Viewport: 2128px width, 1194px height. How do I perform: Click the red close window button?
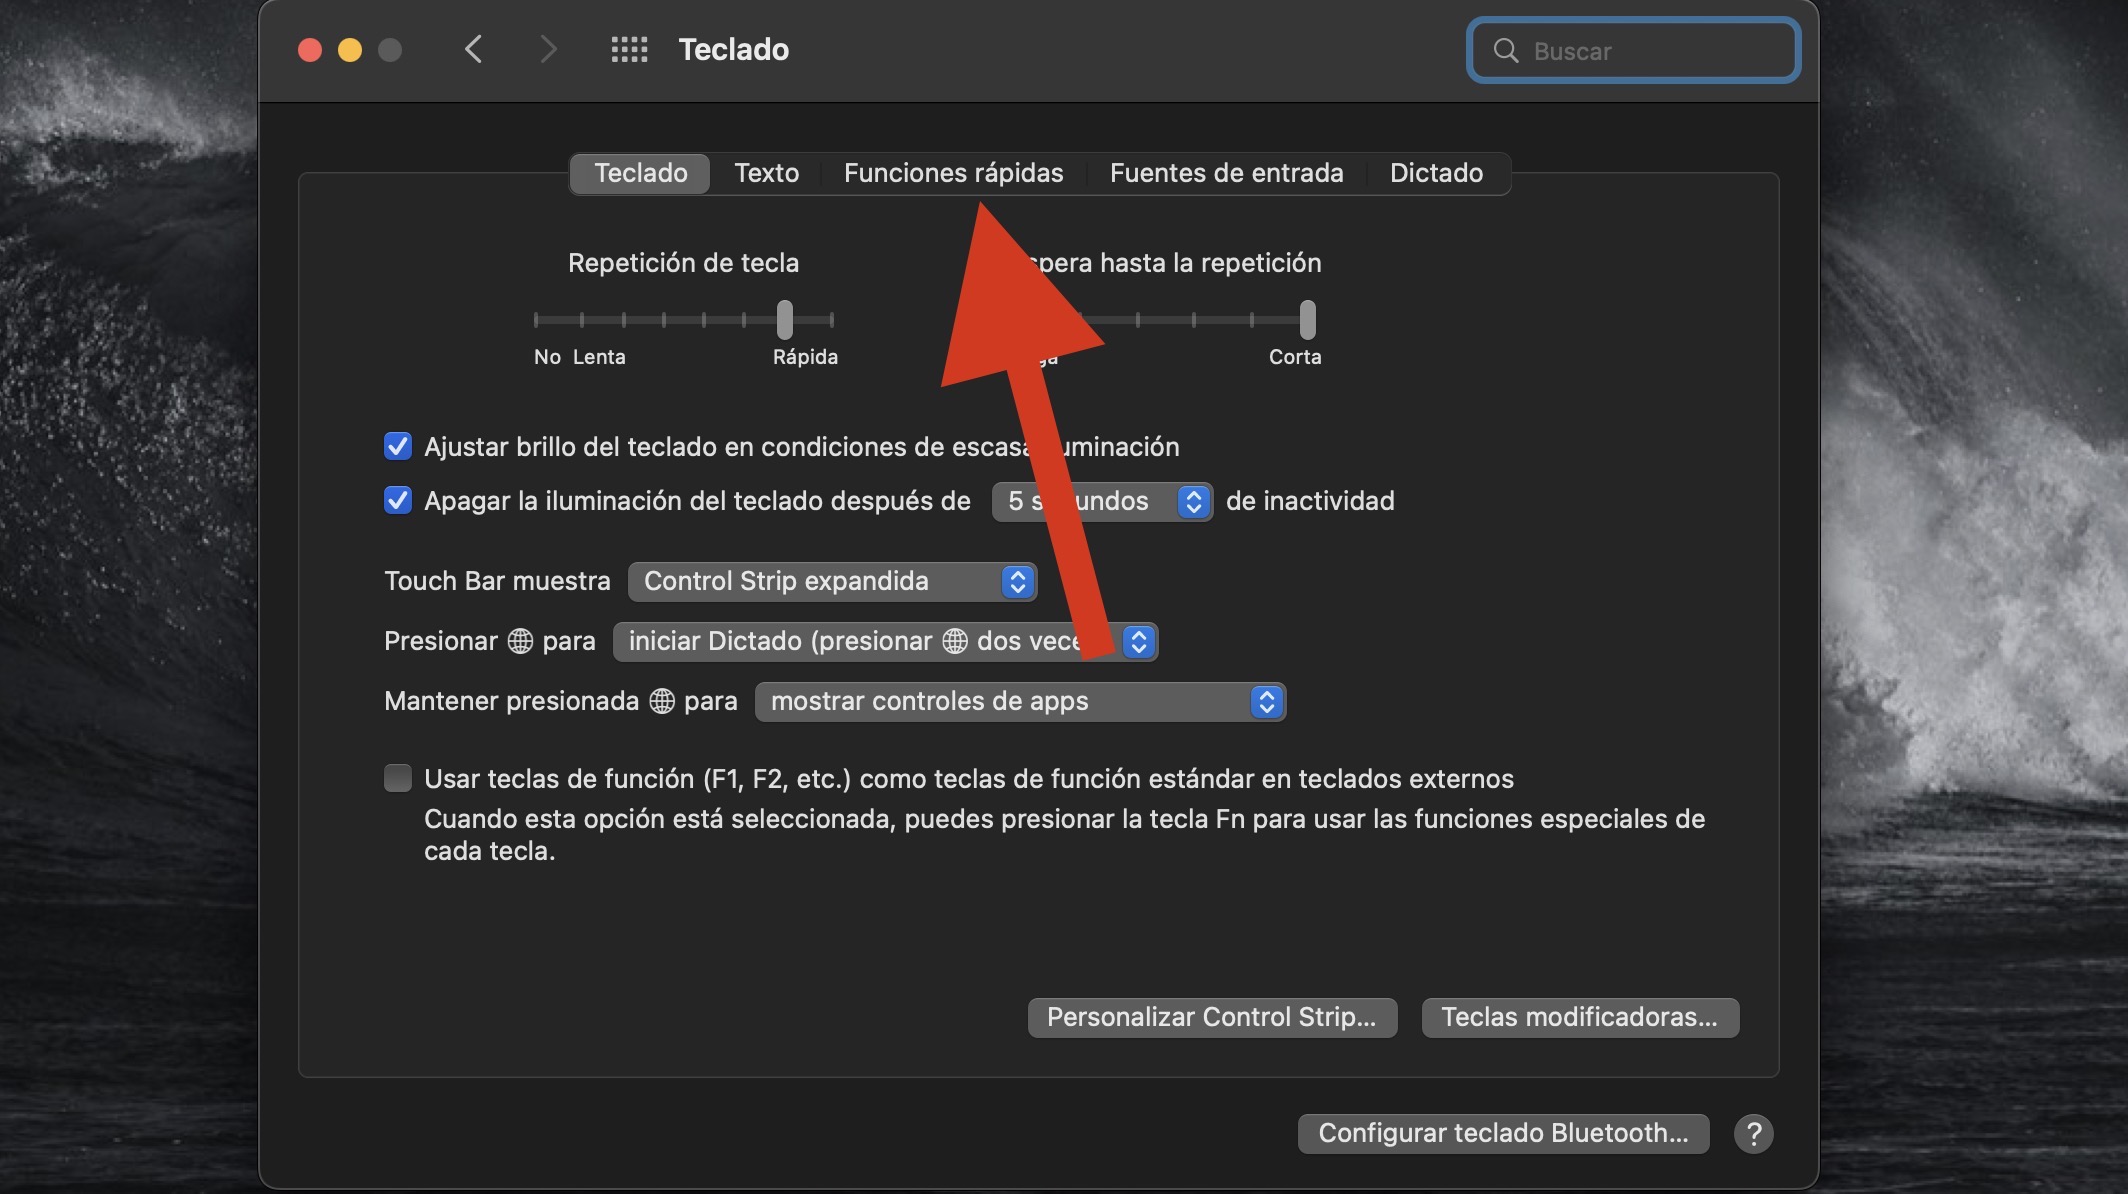coord(310,50)
